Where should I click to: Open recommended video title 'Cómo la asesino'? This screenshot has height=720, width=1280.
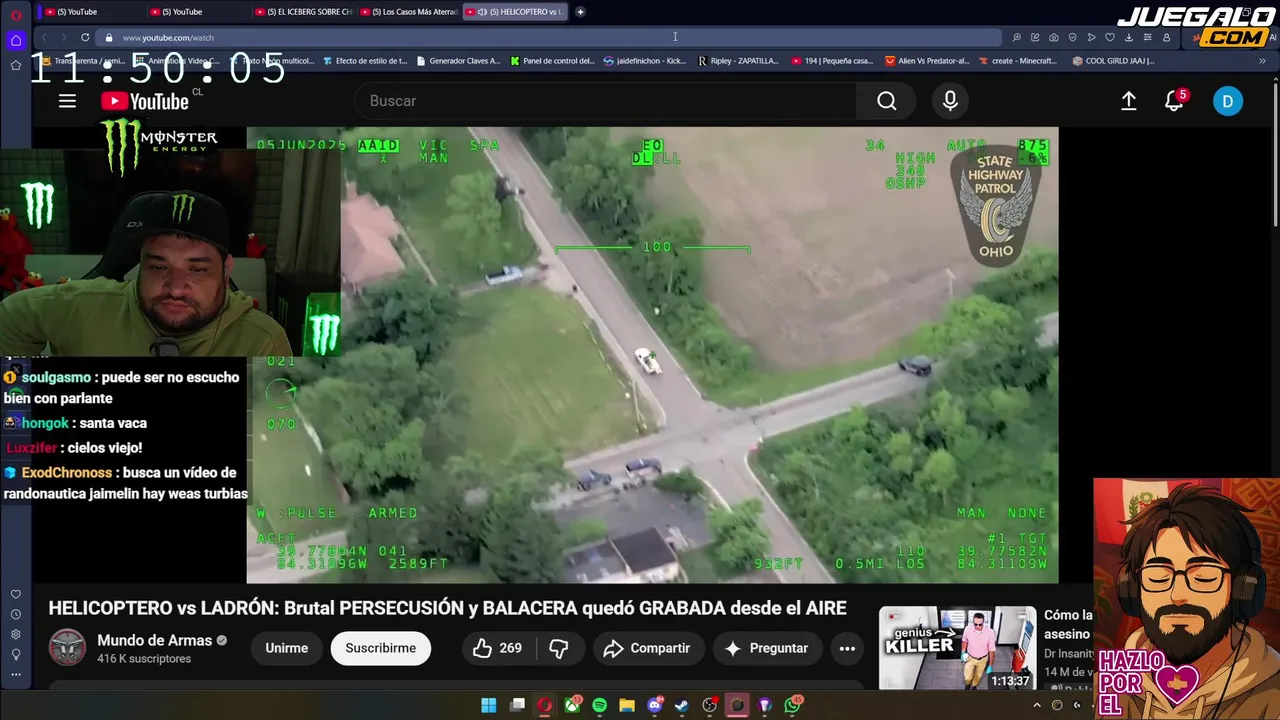coord(1068,624)
